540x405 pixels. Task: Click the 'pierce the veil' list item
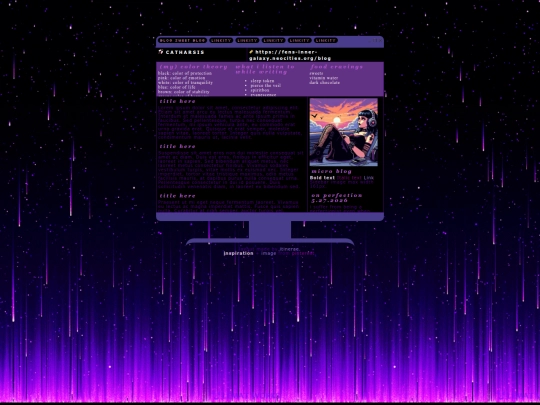pos(266,85)
